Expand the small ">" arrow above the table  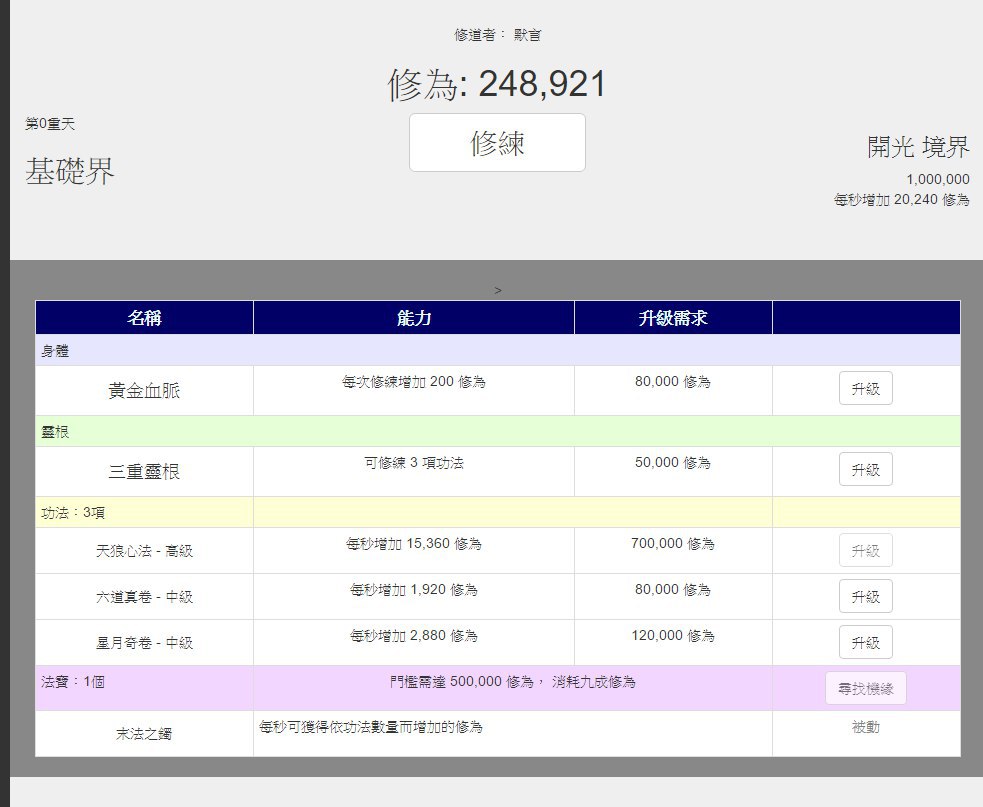498,290
